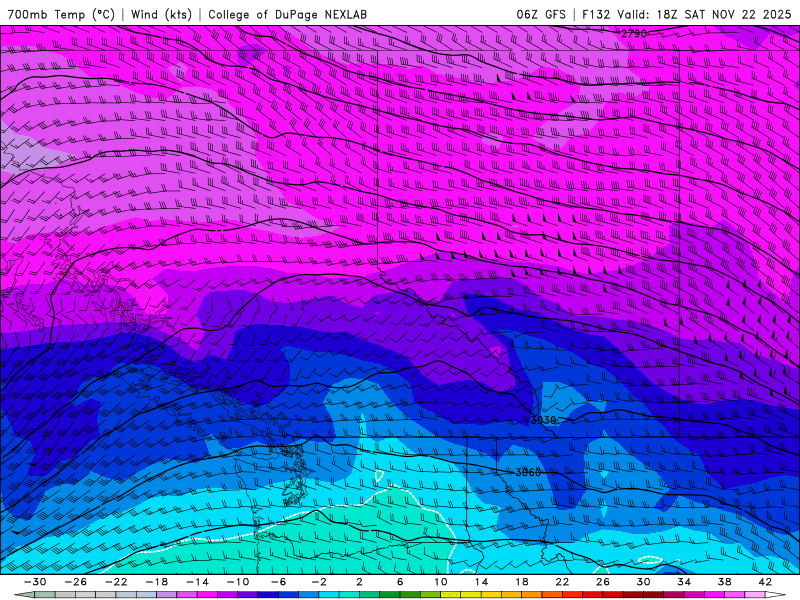Screen dimensions: 800x600
Task: Click the "College of DuPage NEXLAB" credit text
Action: 287,14
